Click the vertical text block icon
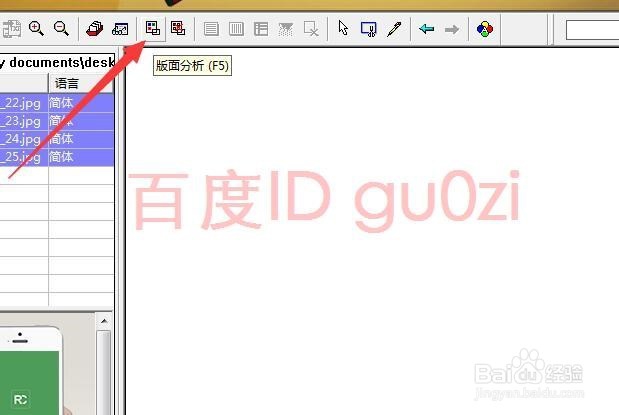The width and height of the screenshot is (619, 415). point(236,29)
